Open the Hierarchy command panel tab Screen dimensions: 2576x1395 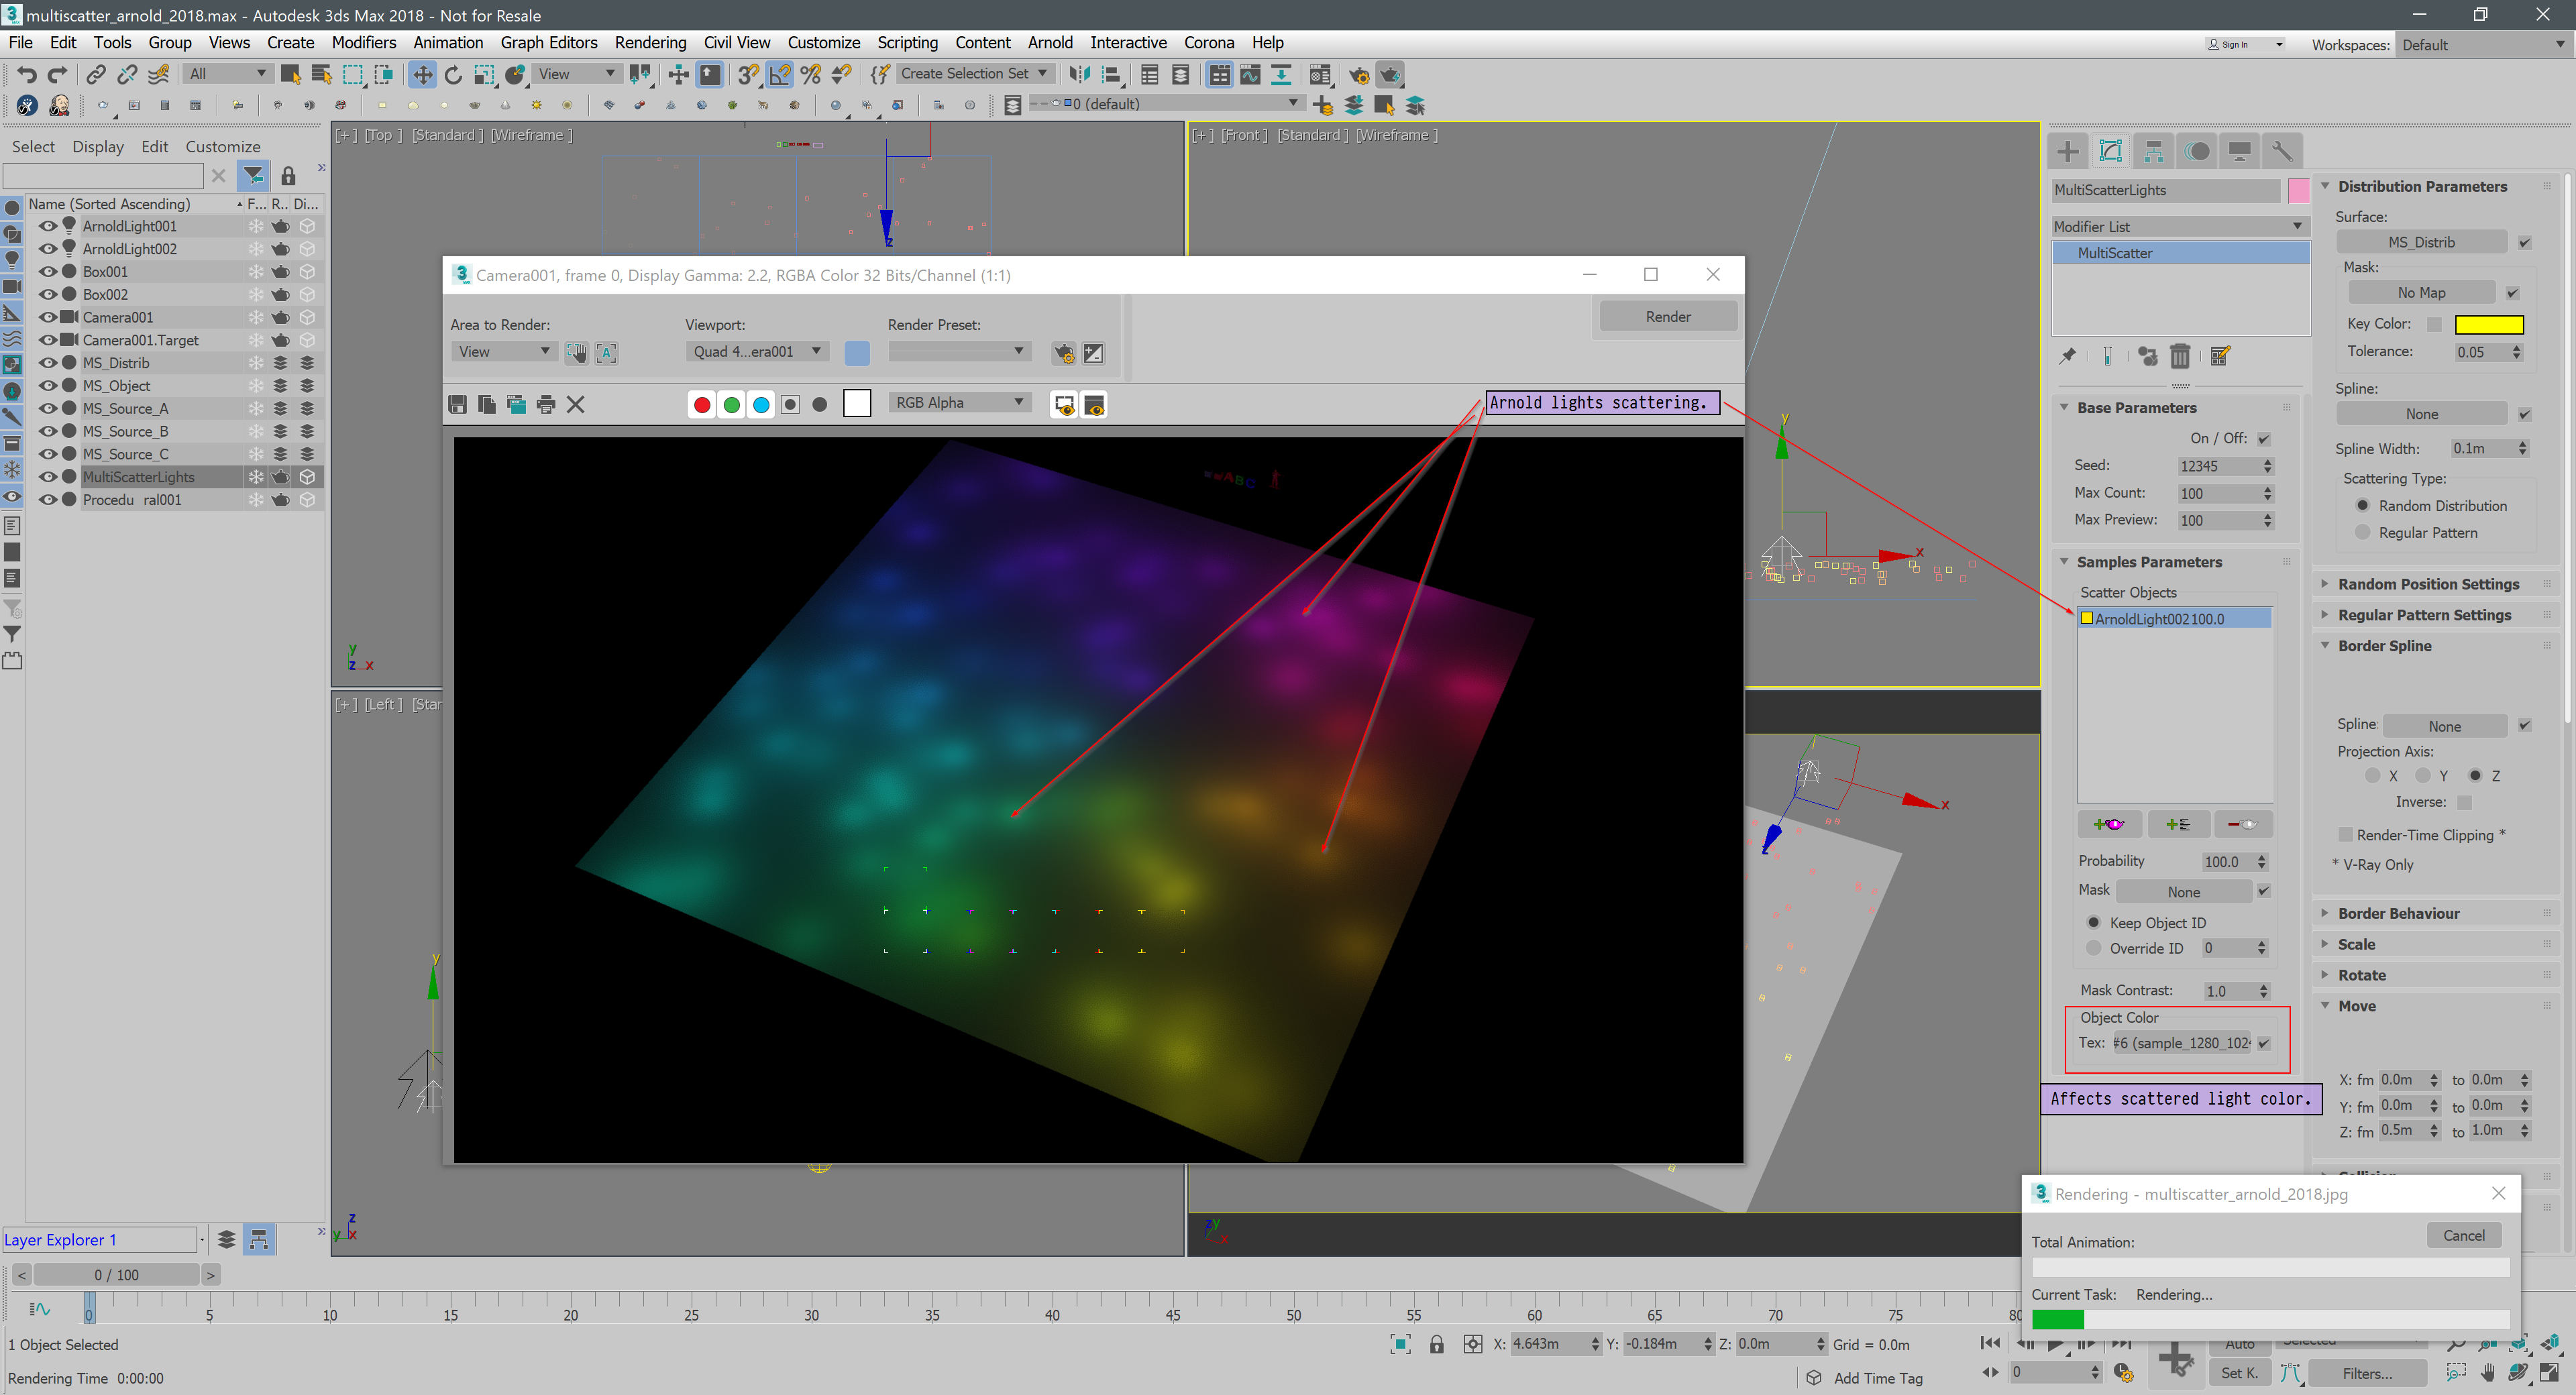(2153, 151)
